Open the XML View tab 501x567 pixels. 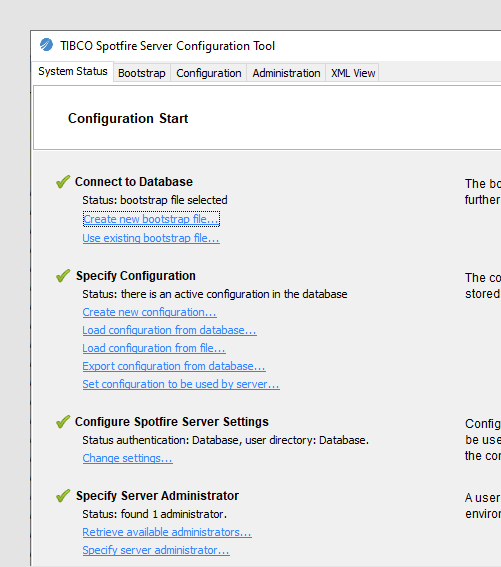pyautogui.click(x=353, y=73)
